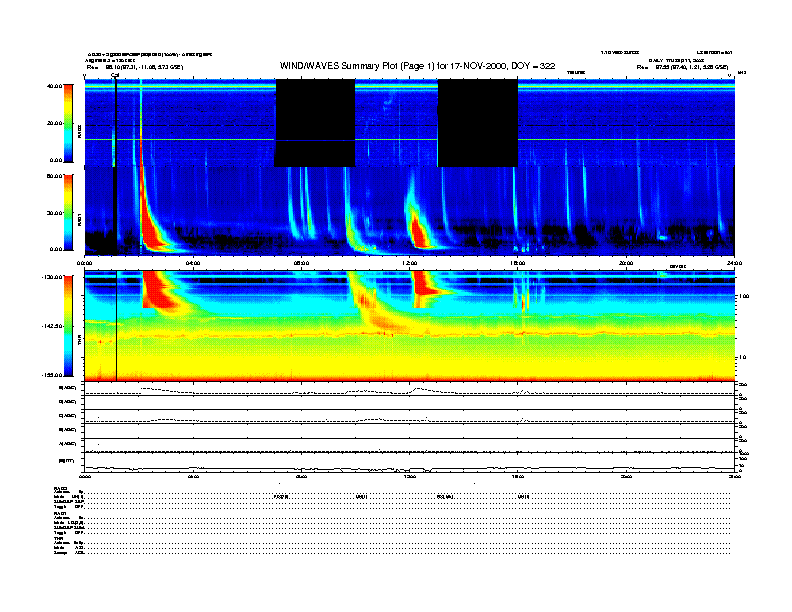Screen dimensions: 792x612
Task: Click the second black data gap in RAD2
Action: 477,123
